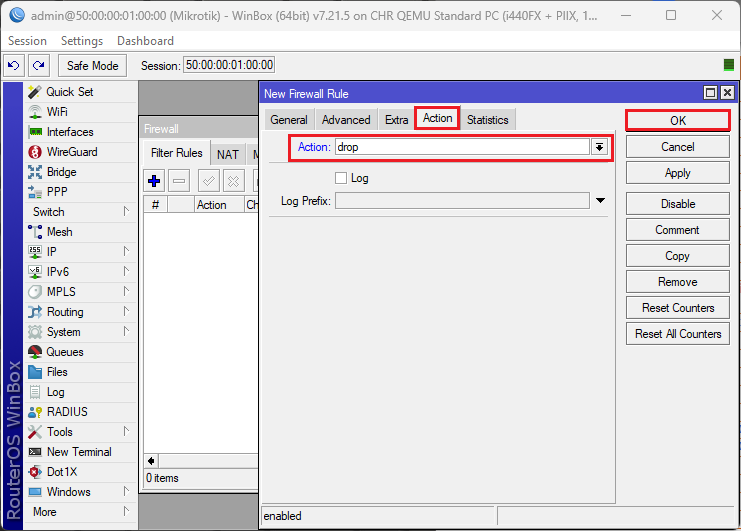Open PPP in the sidebar

81,192
